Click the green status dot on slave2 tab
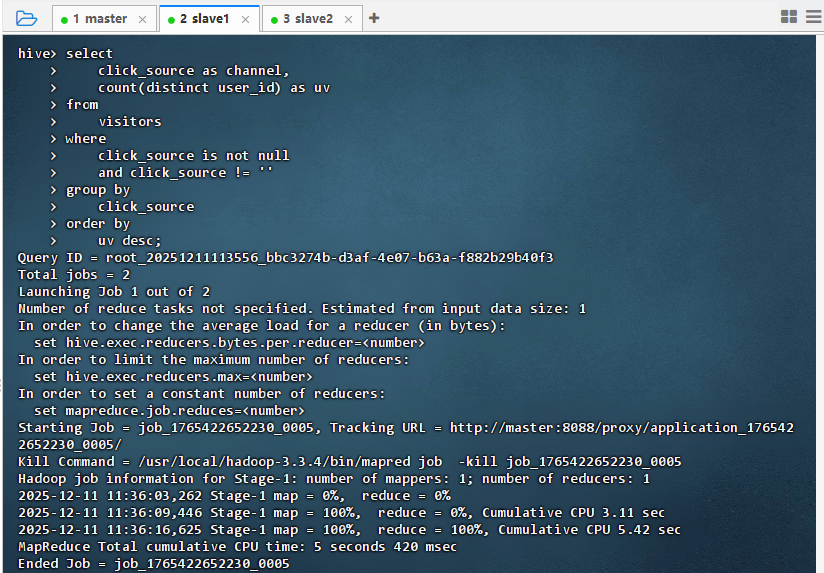The height and width of the screenshot is (573, 824). coord(274,20)
